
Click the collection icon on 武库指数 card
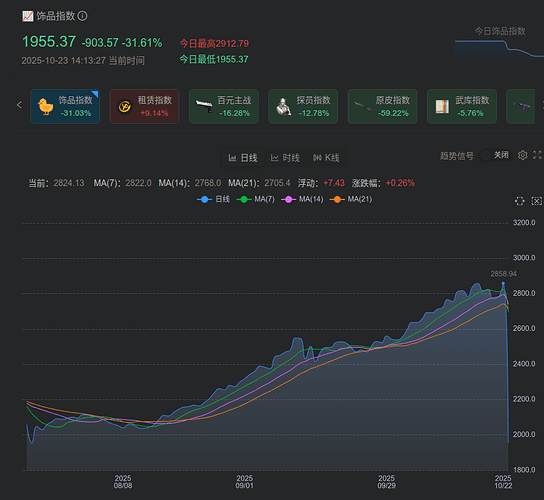coord(442,107)
